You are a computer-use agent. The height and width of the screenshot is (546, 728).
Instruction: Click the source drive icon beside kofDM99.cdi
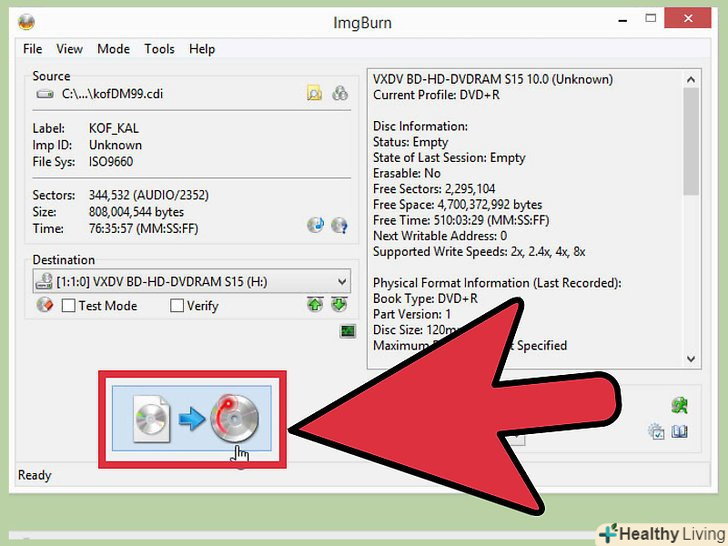pos(45,94)
